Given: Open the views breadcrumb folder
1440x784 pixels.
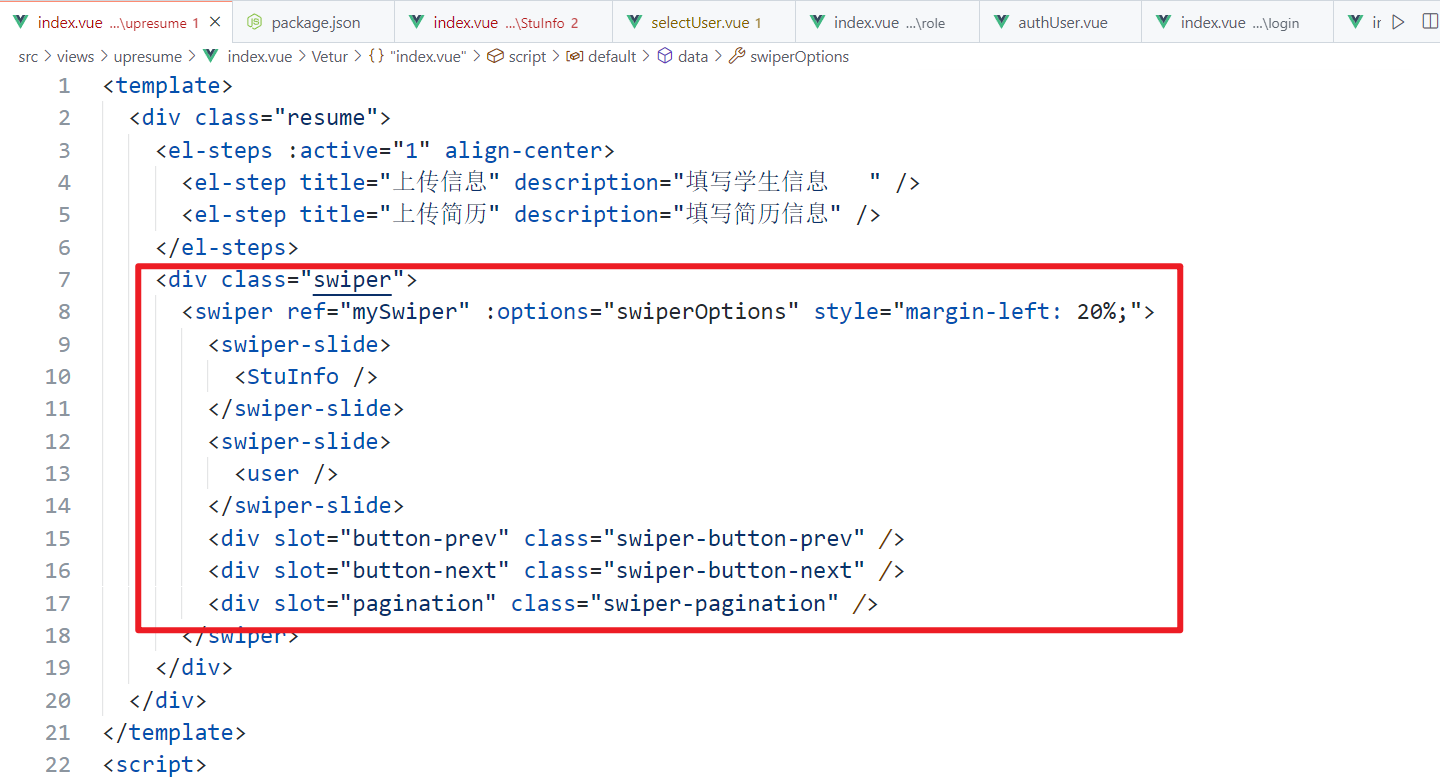Looking at the screenshot, I should click(75, 57).
